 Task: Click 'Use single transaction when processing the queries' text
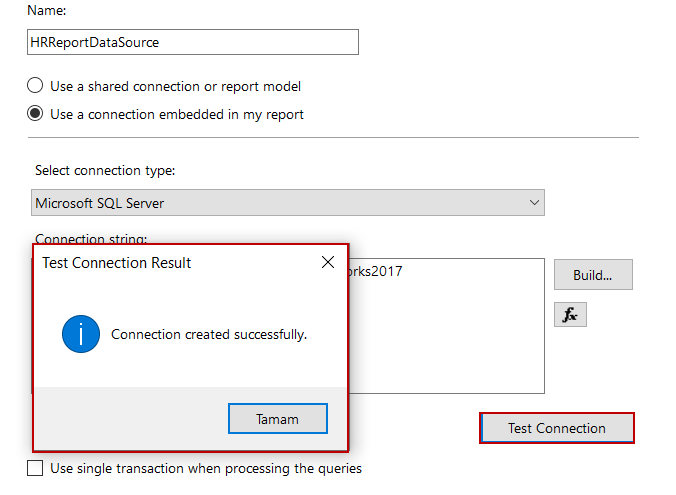pyautogui.click(x=206, y=468)
